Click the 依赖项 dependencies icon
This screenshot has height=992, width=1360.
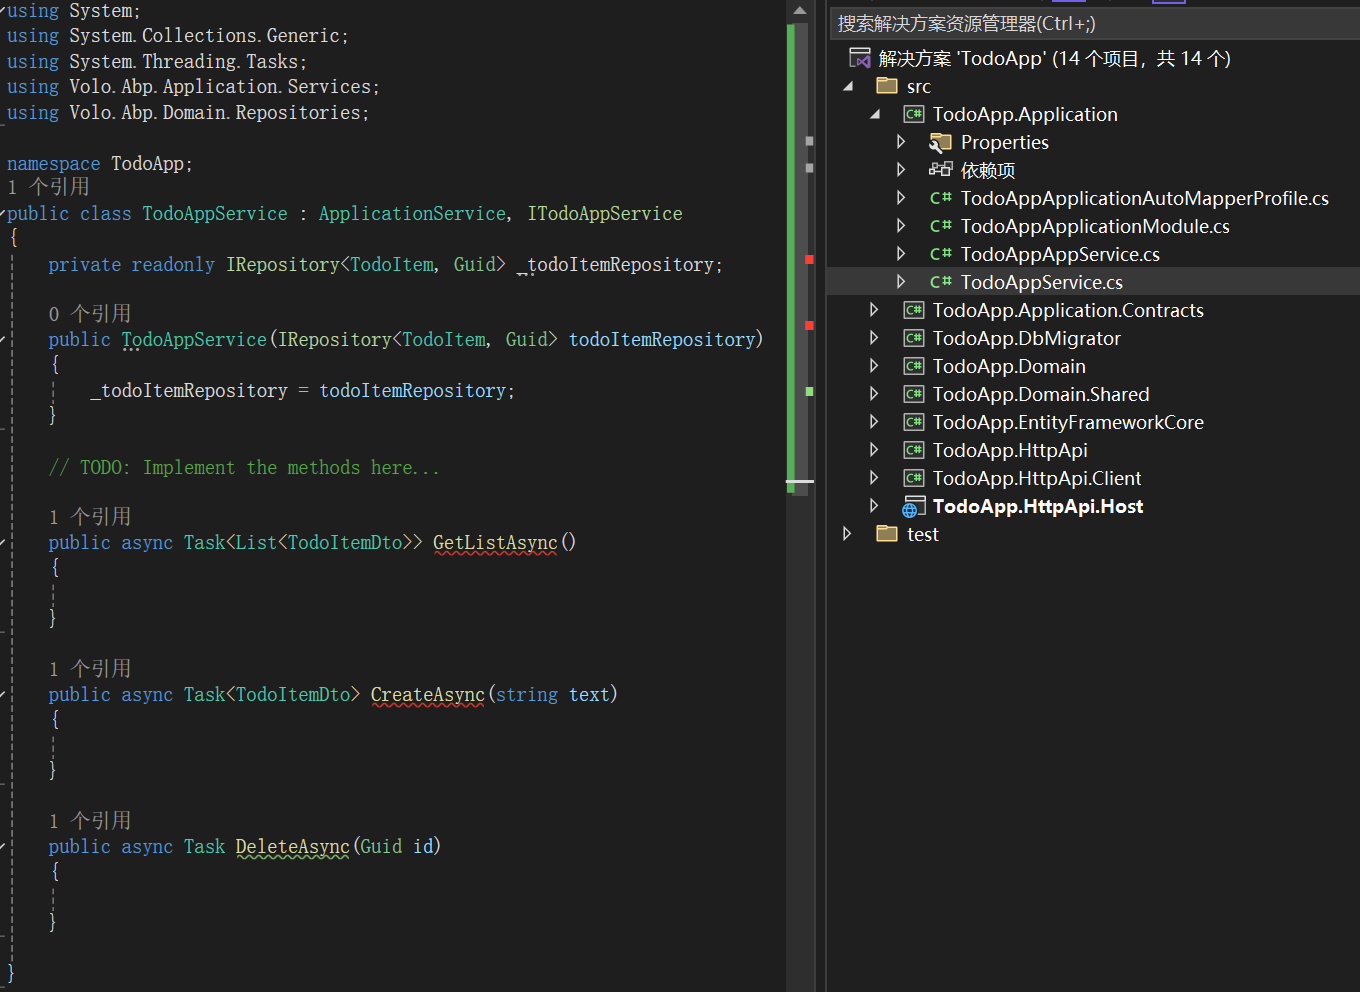pos(940,170)
